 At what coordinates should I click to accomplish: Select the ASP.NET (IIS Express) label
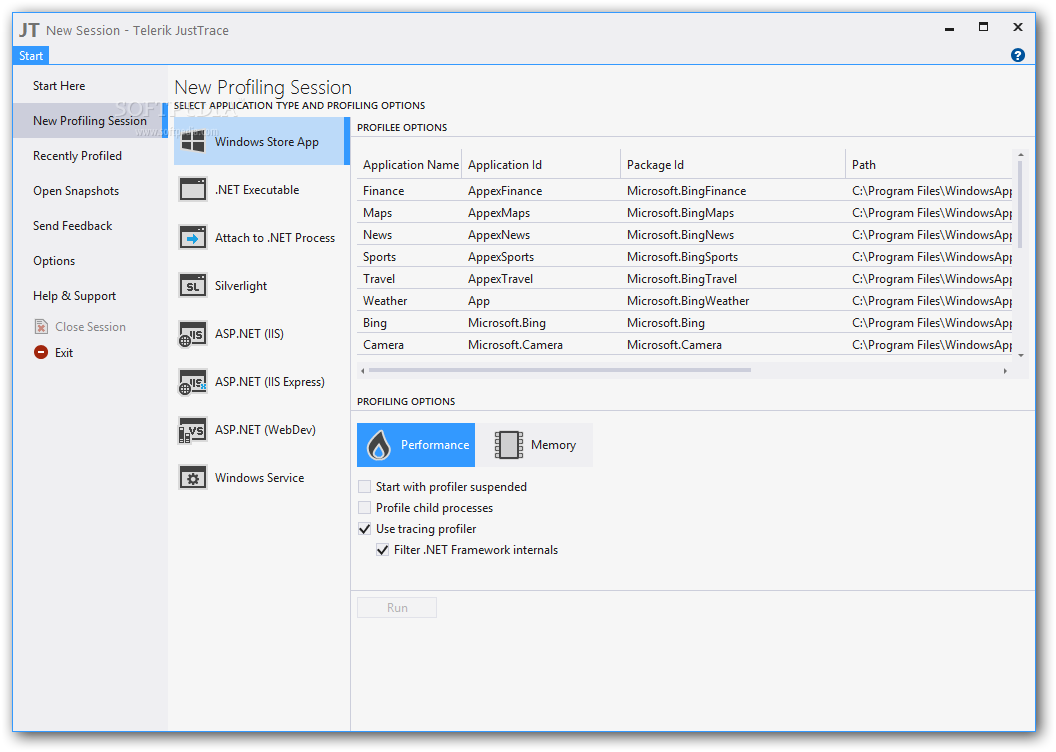[x=269, y=382]
